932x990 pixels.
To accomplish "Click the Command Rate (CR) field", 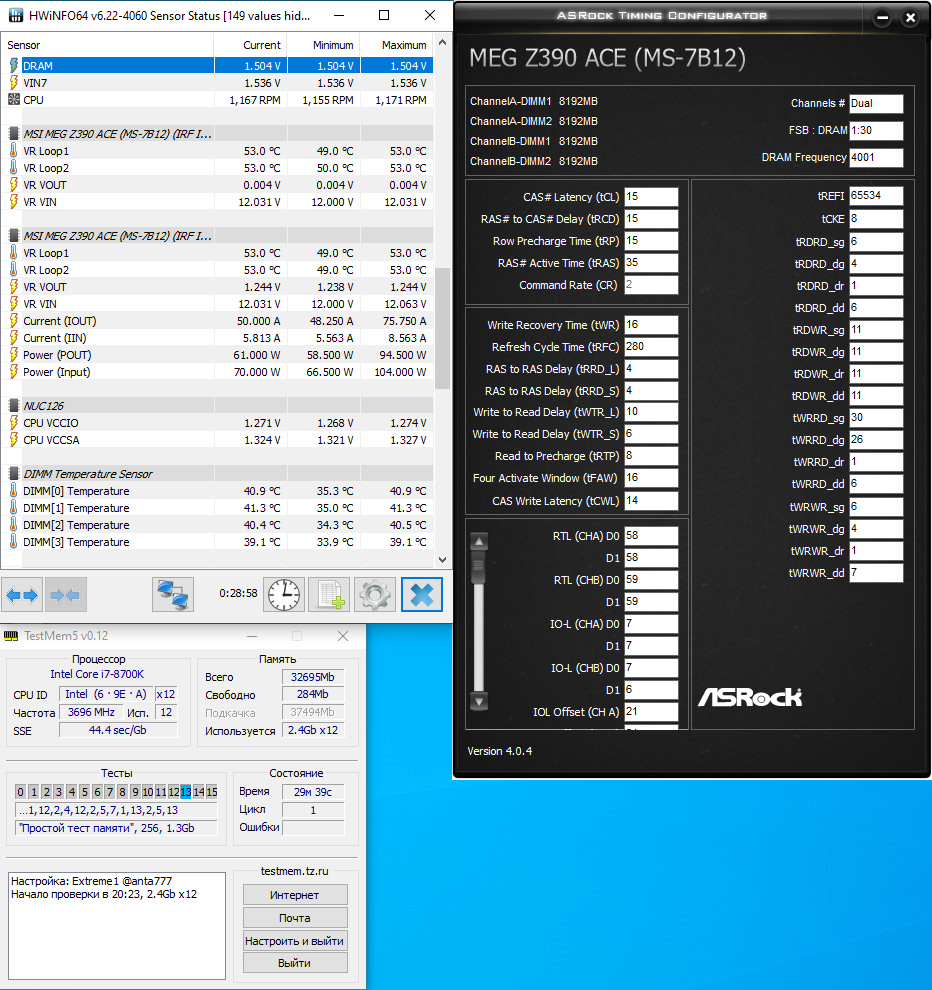I will [x=651, y=285].
